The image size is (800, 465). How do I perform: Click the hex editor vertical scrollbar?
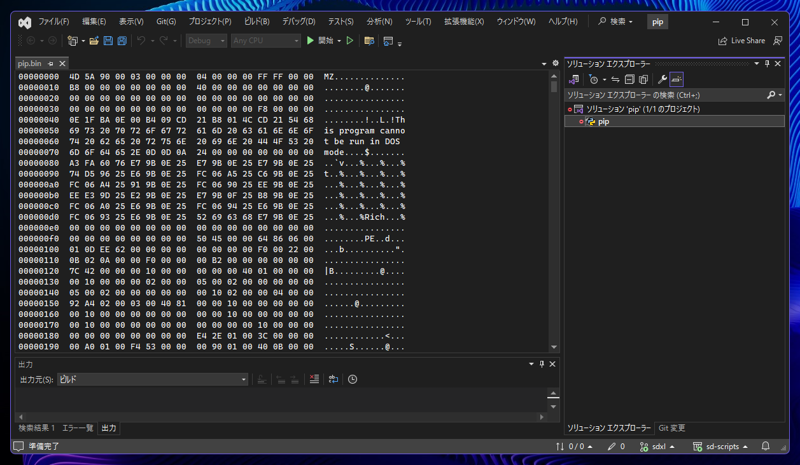[x=554, y=211]
